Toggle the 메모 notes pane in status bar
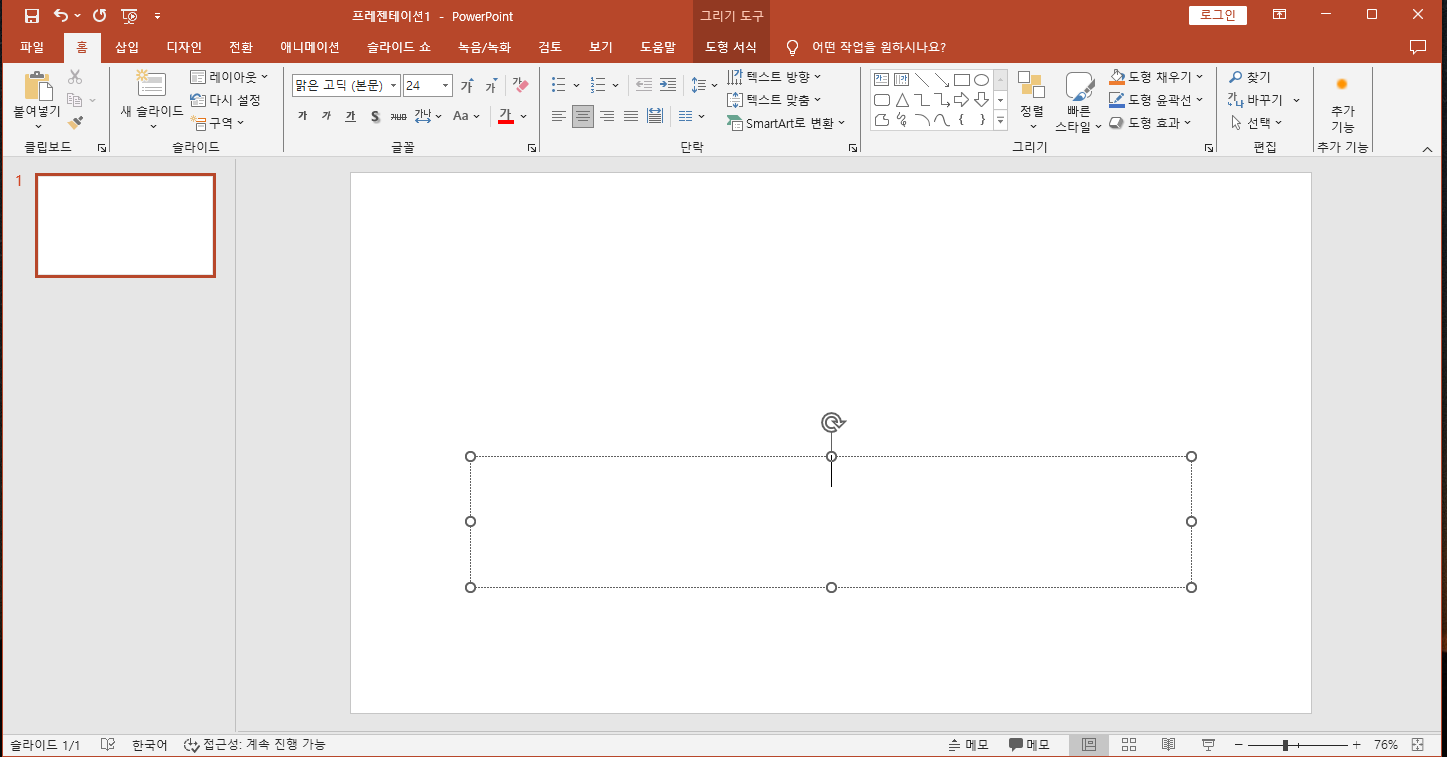Viewport: 1447px width, 757px height. pyautogui.click(x=969, y=745)
